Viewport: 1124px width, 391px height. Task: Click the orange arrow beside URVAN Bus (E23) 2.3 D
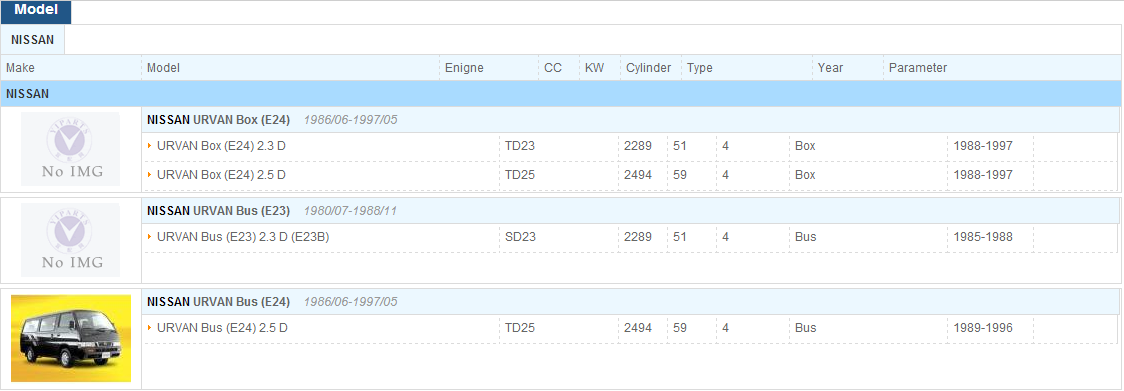(x=150, y=236)
